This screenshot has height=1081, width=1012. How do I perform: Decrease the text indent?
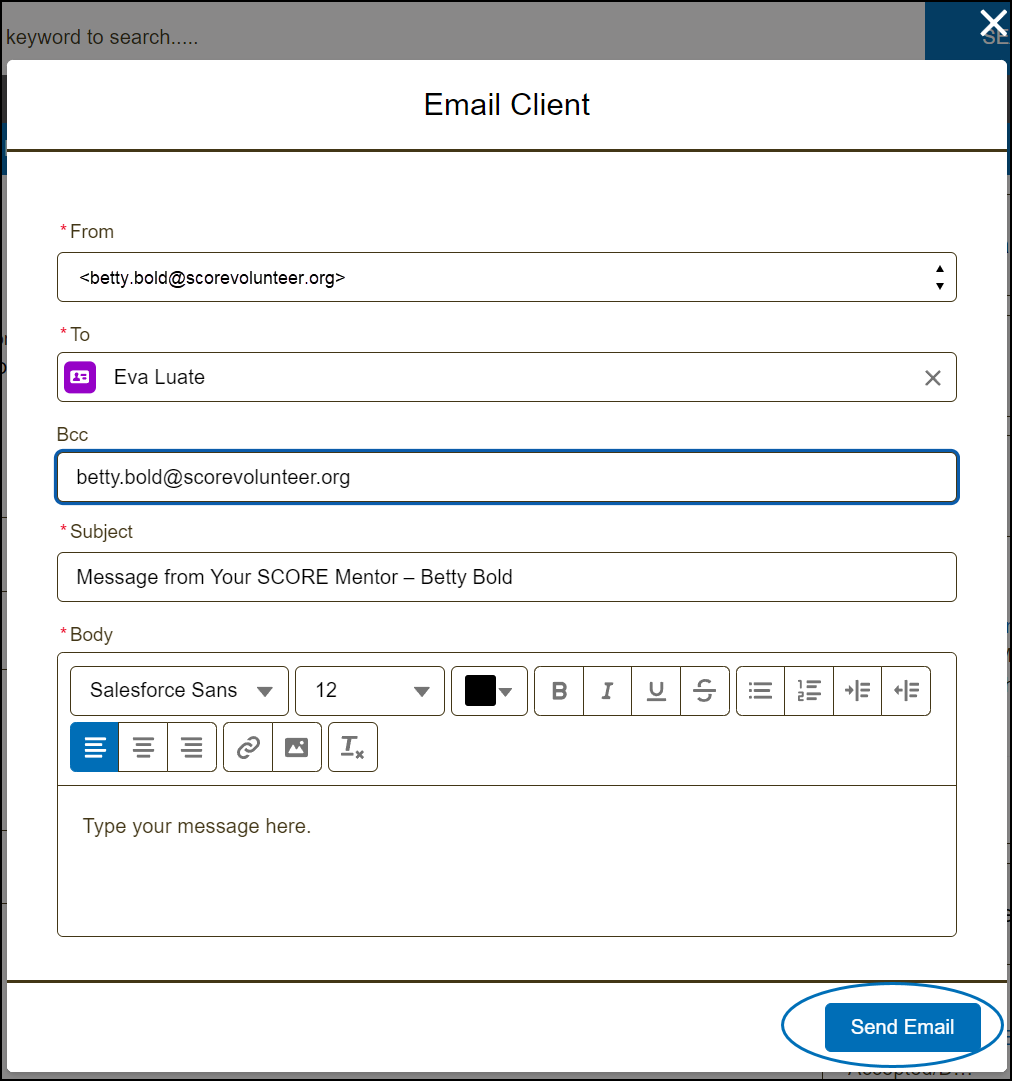pyautogui.click(x=906, y=691)
